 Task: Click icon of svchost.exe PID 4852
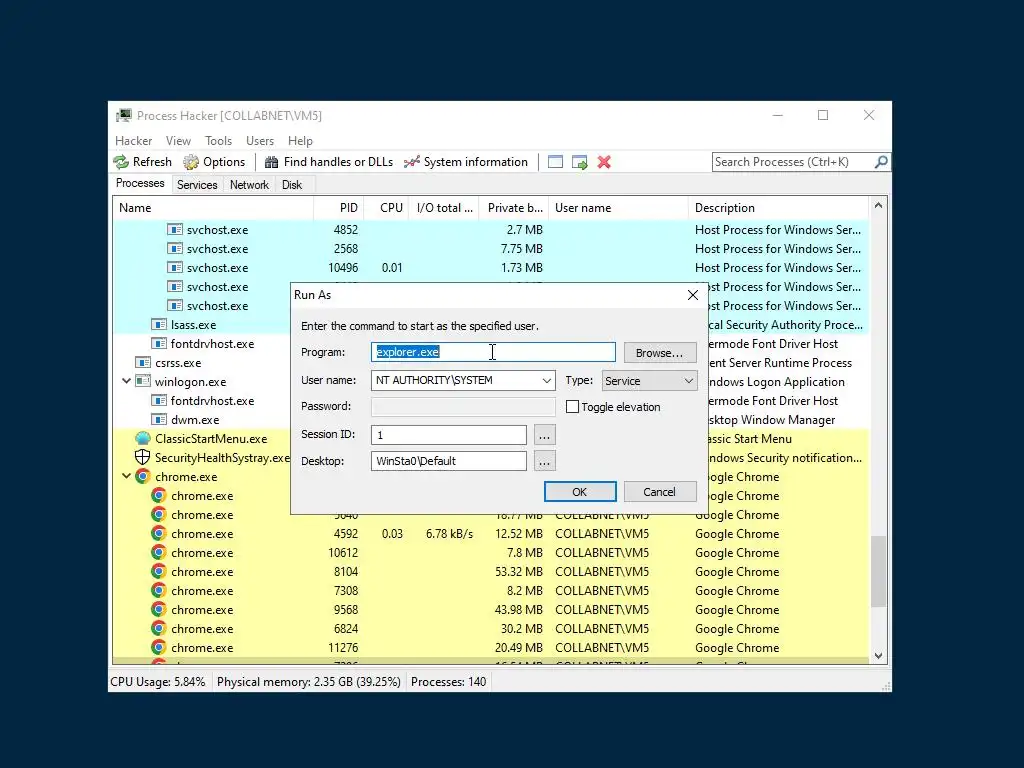click(174, 230)
